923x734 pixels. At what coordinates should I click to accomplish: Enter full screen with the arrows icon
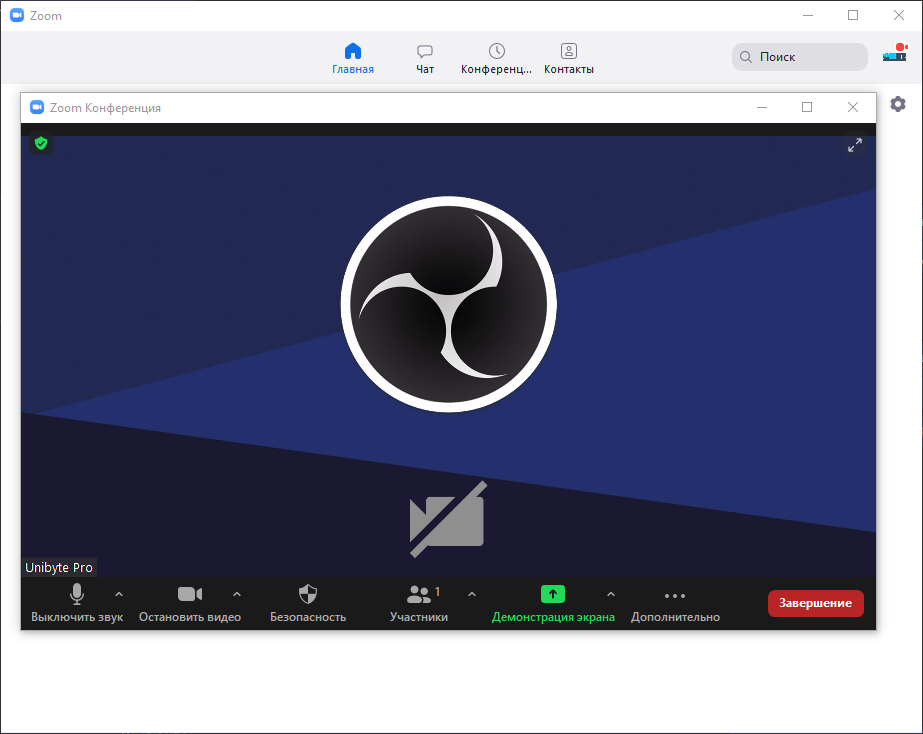point(855,145)
